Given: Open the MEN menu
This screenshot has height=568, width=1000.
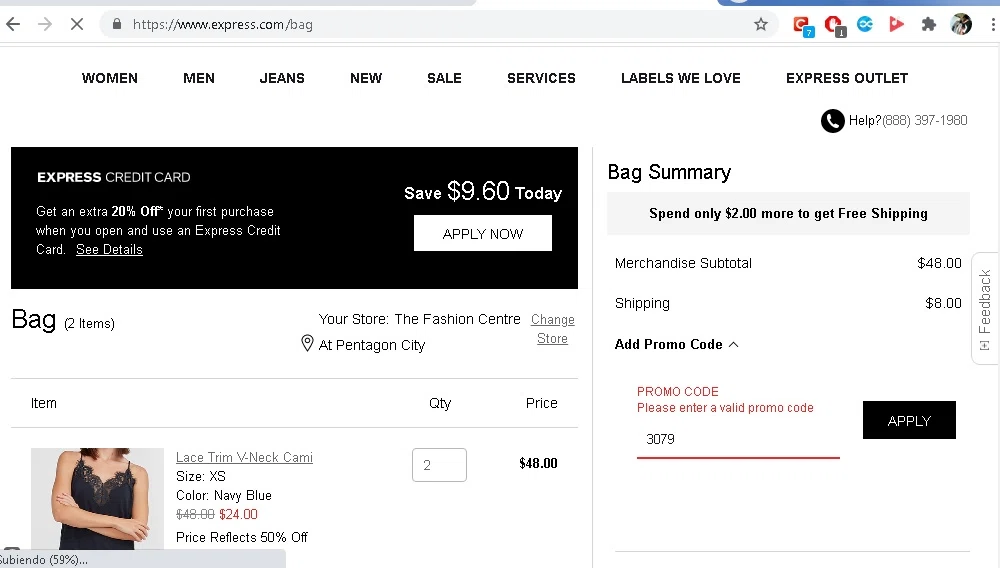Looking at the screenshot, I should tap(199, 78).
